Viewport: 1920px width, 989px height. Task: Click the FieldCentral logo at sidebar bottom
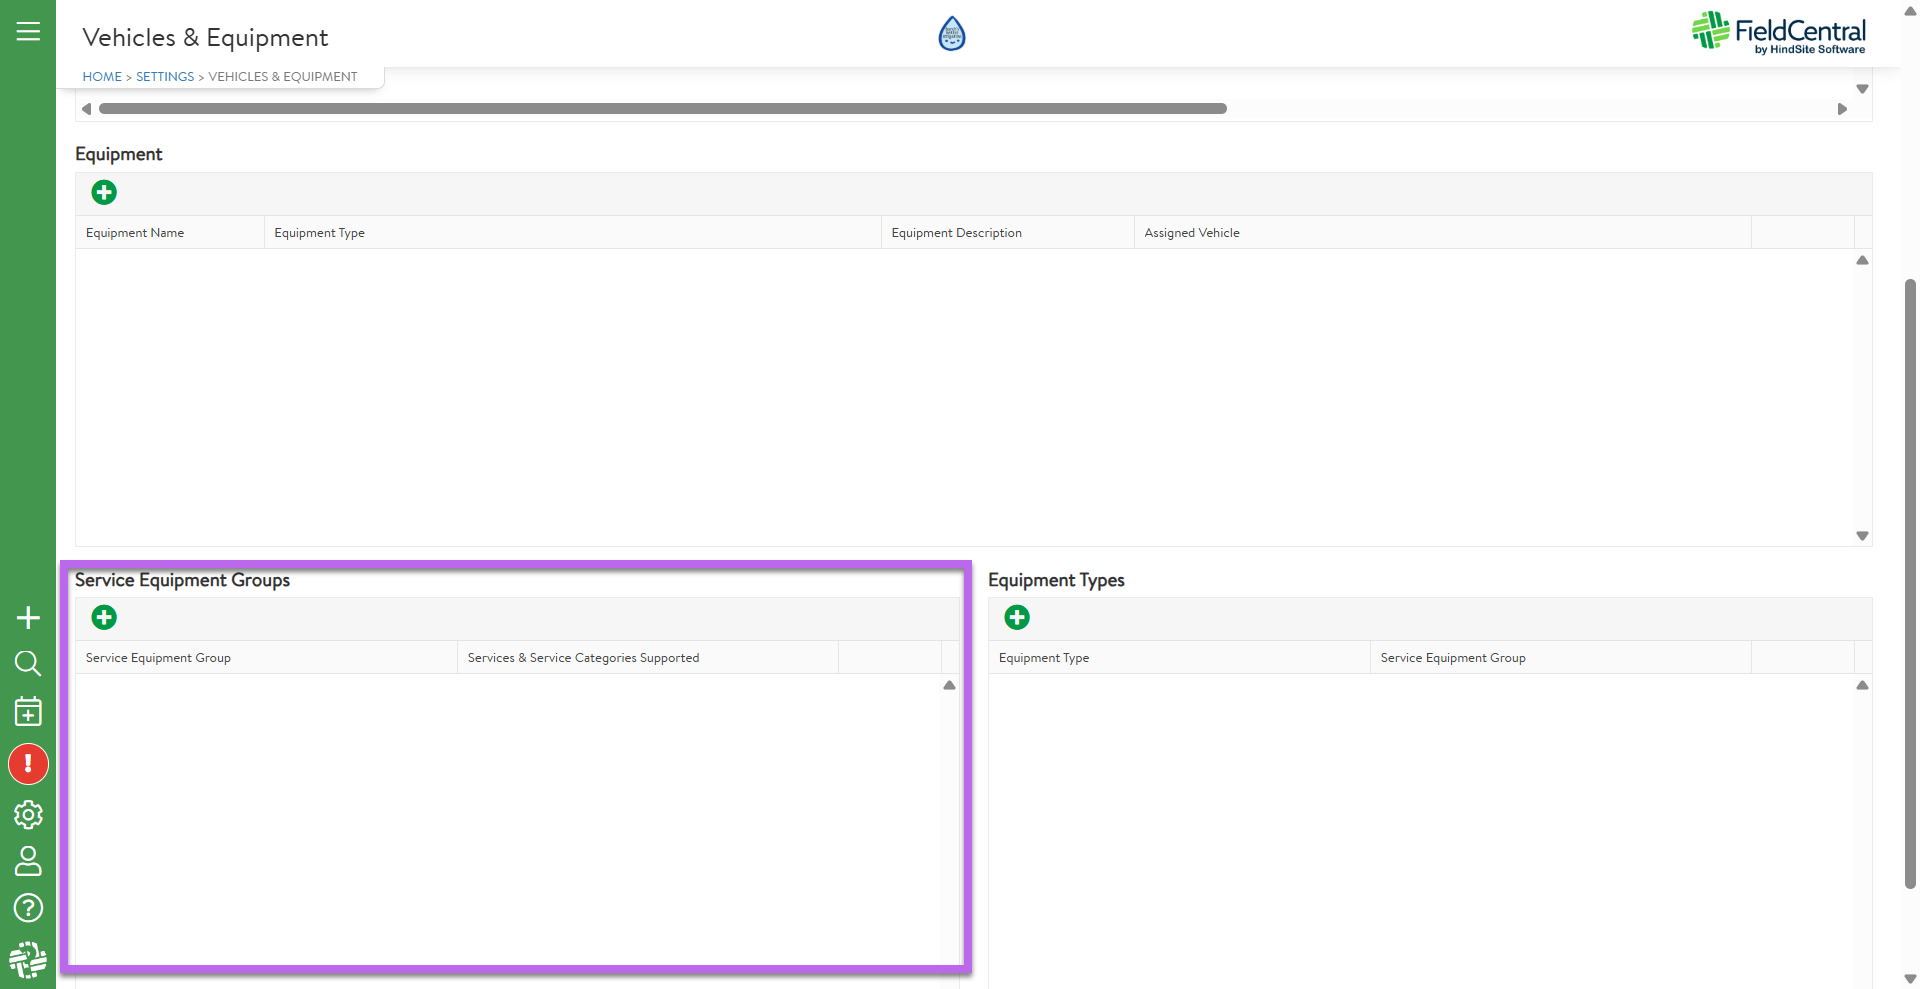(28, 960)
